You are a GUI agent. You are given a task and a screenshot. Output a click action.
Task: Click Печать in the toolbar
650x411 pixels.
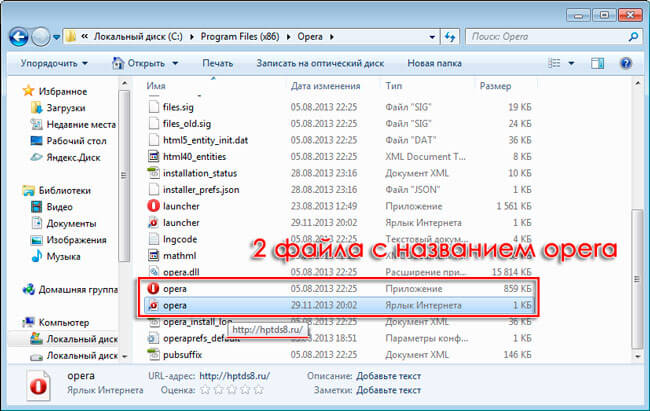tap(218, 63)
